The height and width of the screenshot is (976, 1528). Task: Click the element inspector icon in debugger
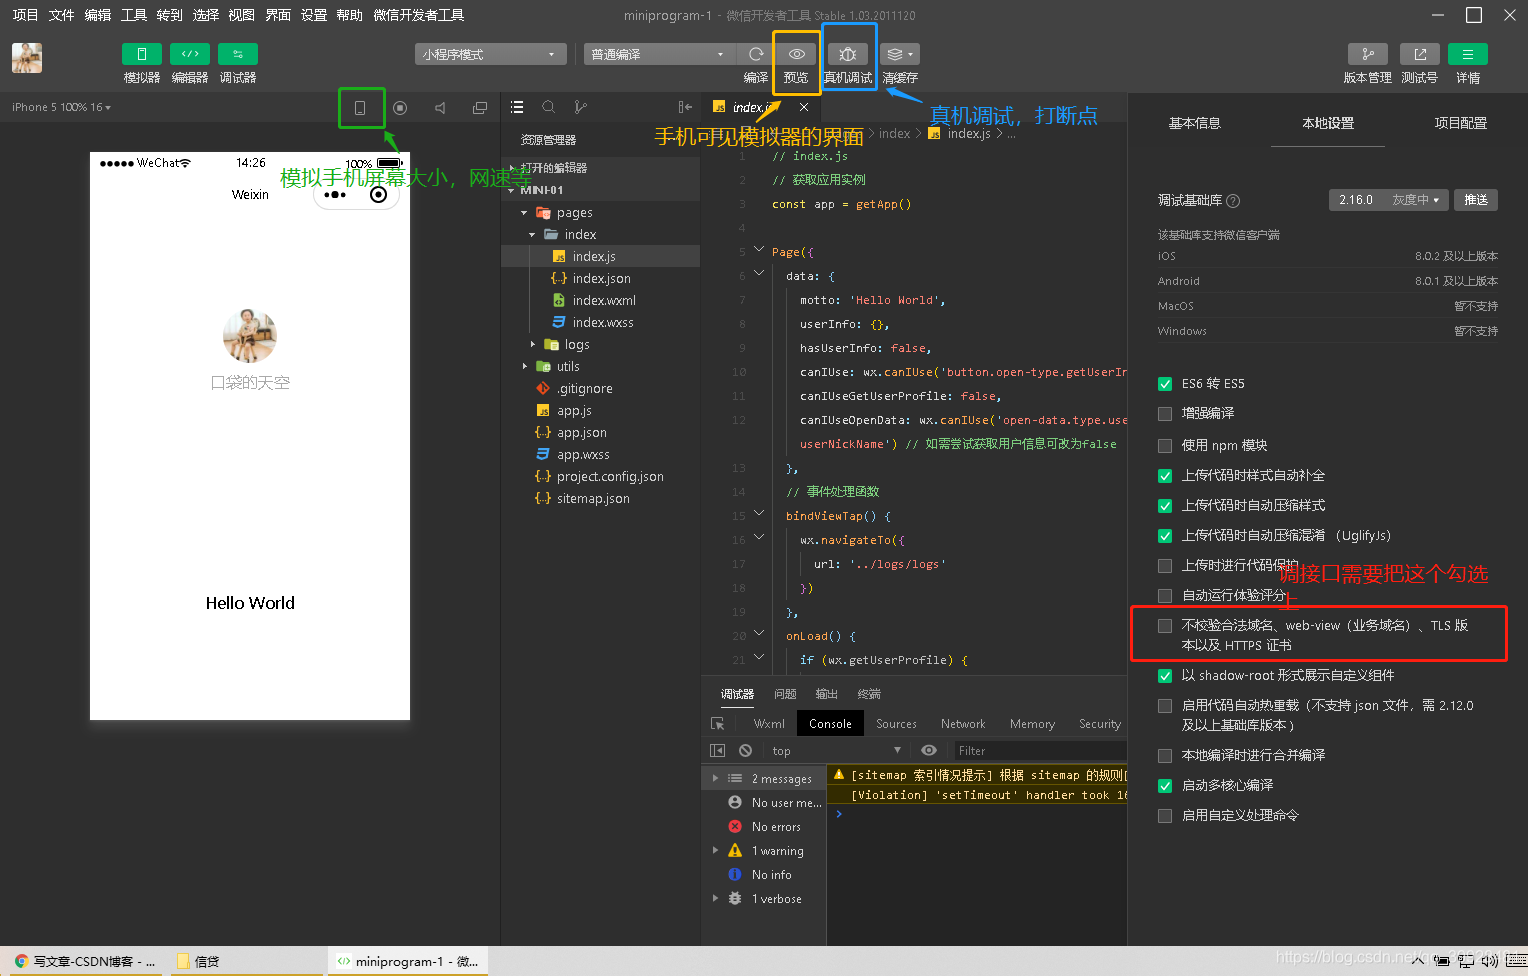[717, 723]
